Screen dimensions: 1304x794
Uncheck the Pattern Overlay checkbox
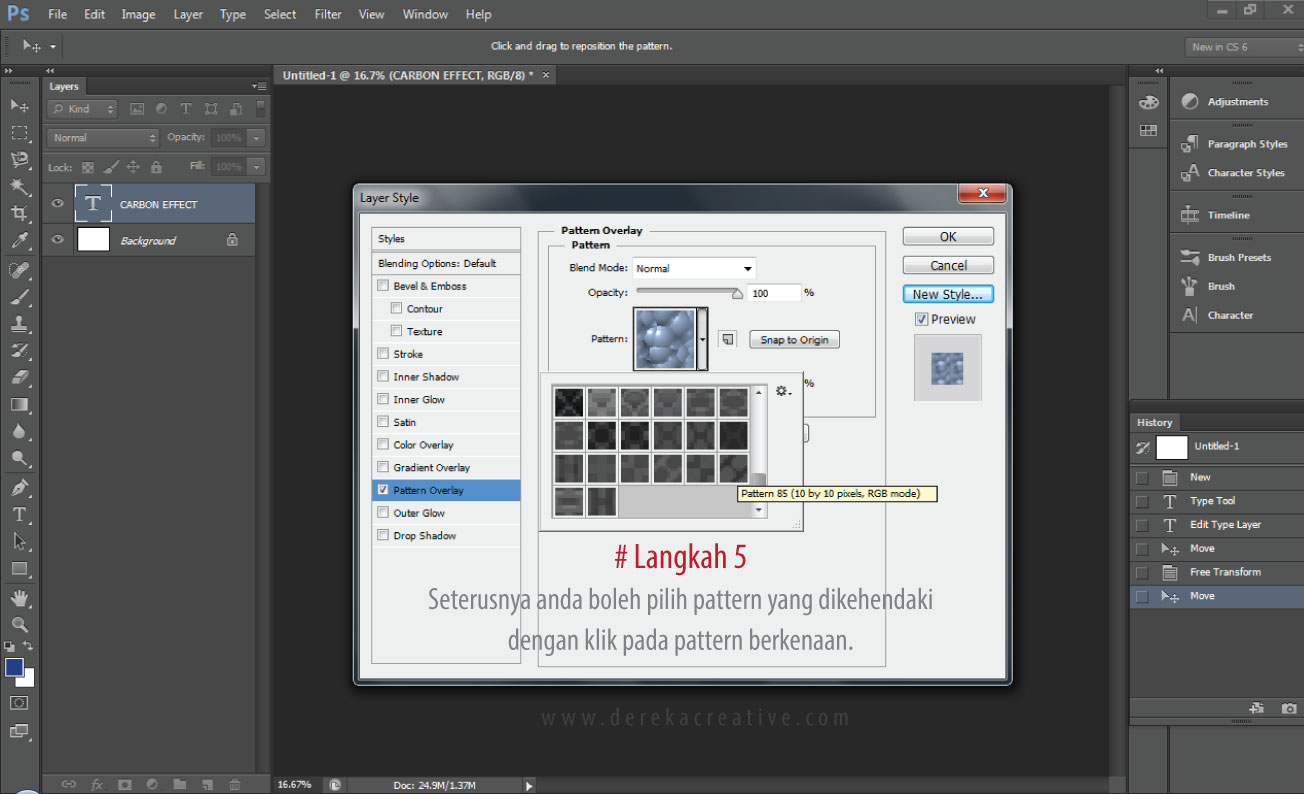pyautogui.click(x=383, y=491)
